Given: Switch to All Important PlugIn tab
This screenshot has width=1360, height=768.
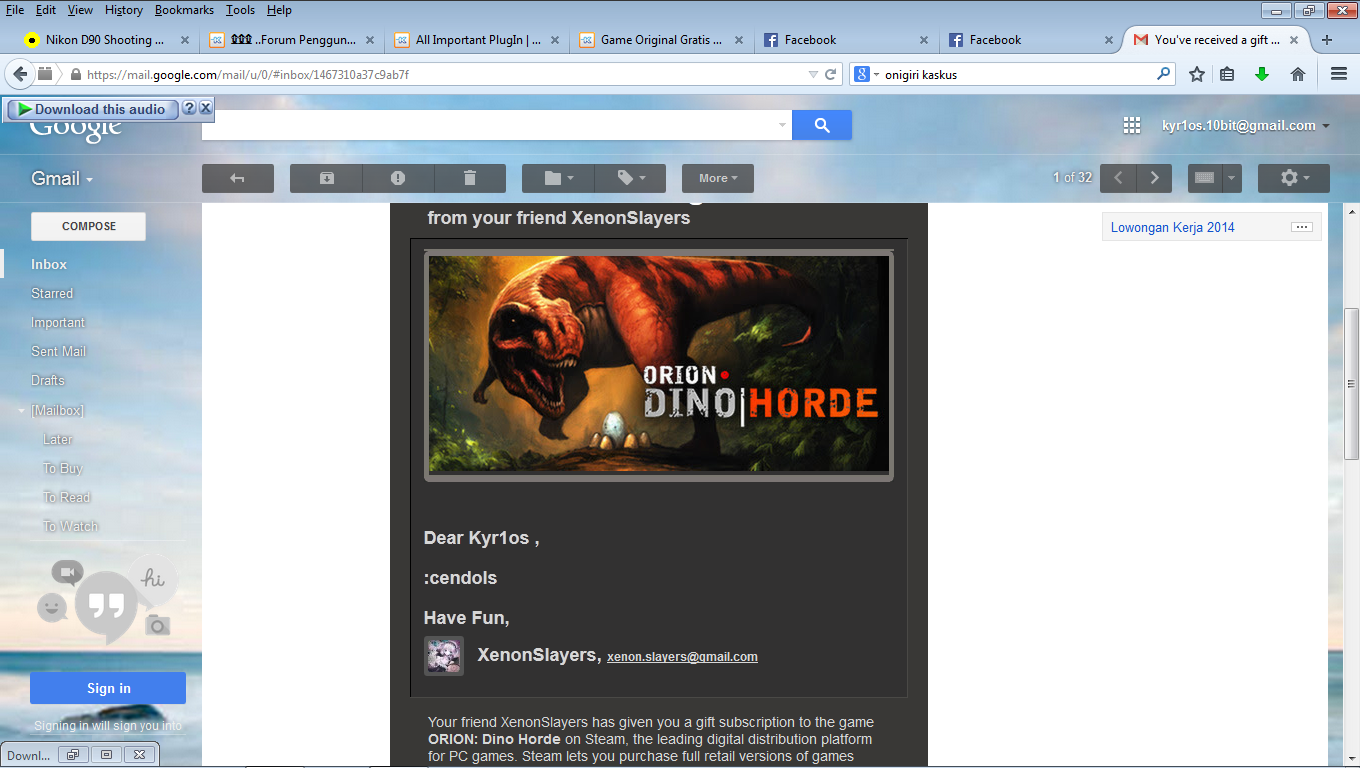Looking at the screenshot, I should pos(474,40).
